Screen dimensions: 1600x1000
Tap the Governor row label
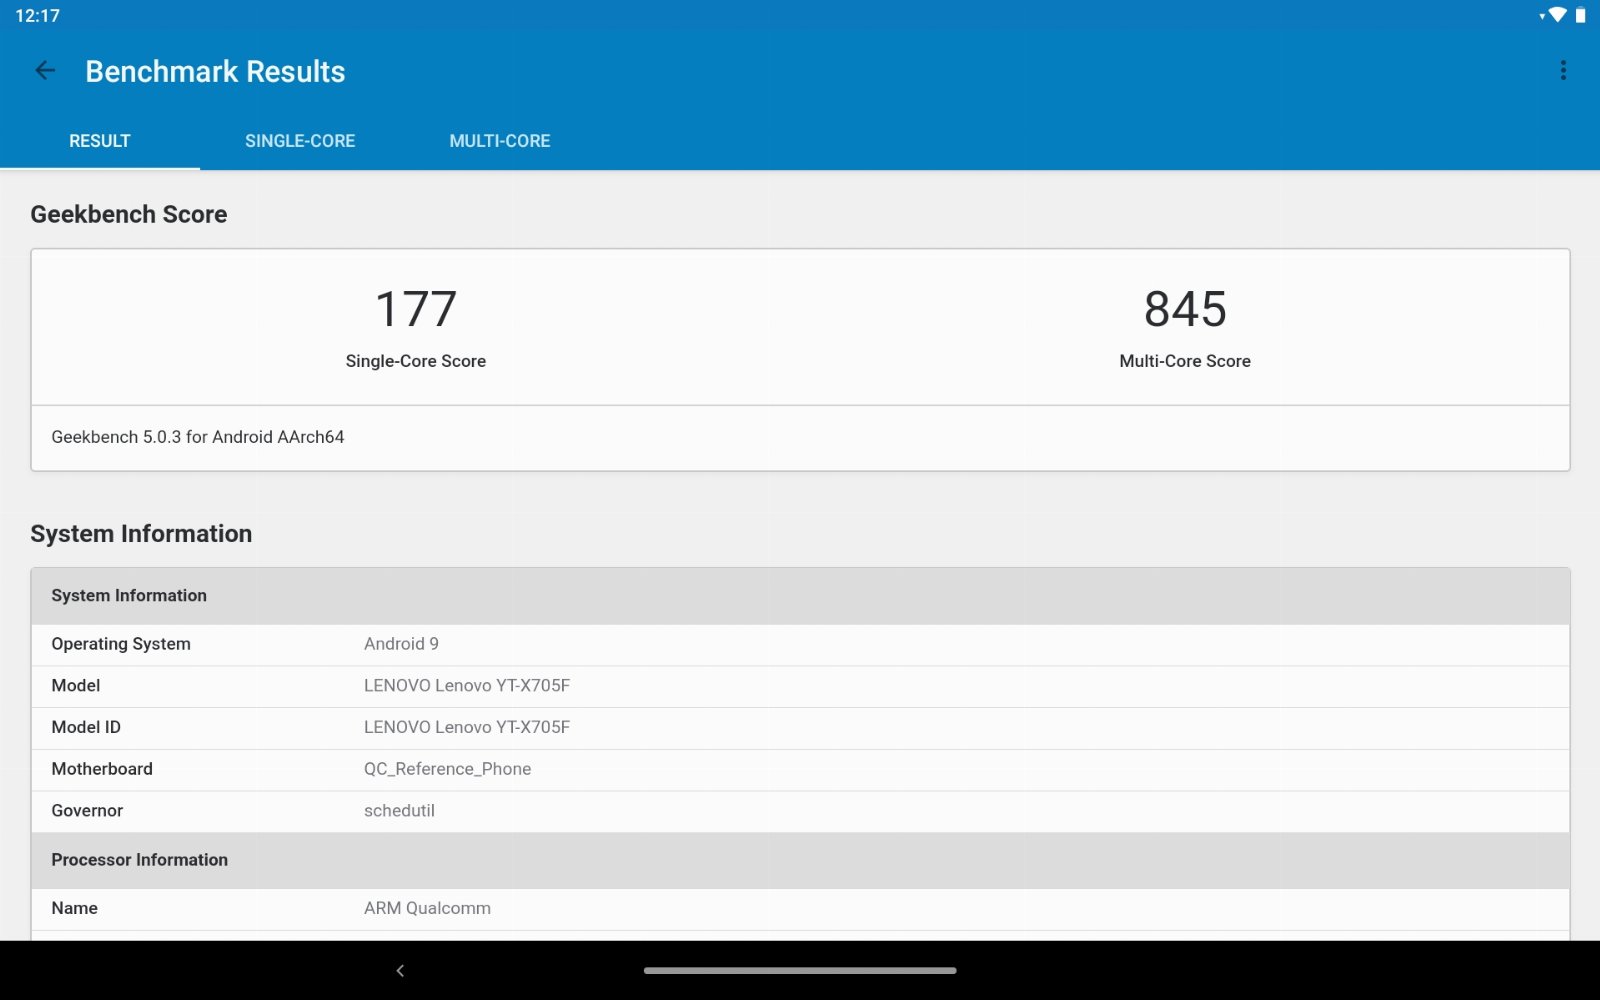[87, 811]
